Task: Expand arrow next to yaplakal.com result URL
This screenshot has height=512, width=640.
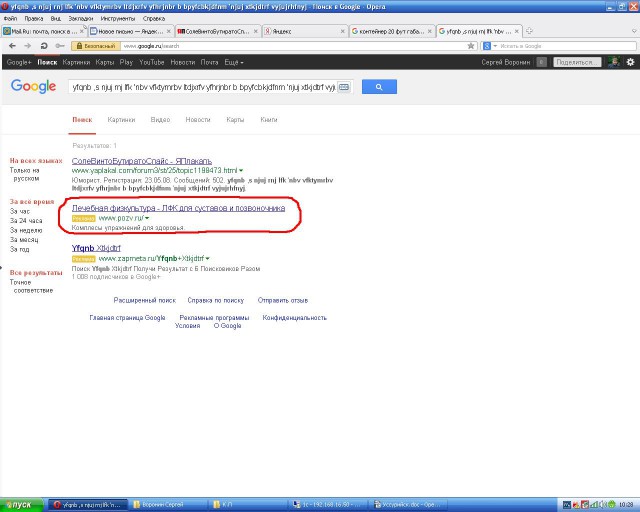Action: (241, 170)
